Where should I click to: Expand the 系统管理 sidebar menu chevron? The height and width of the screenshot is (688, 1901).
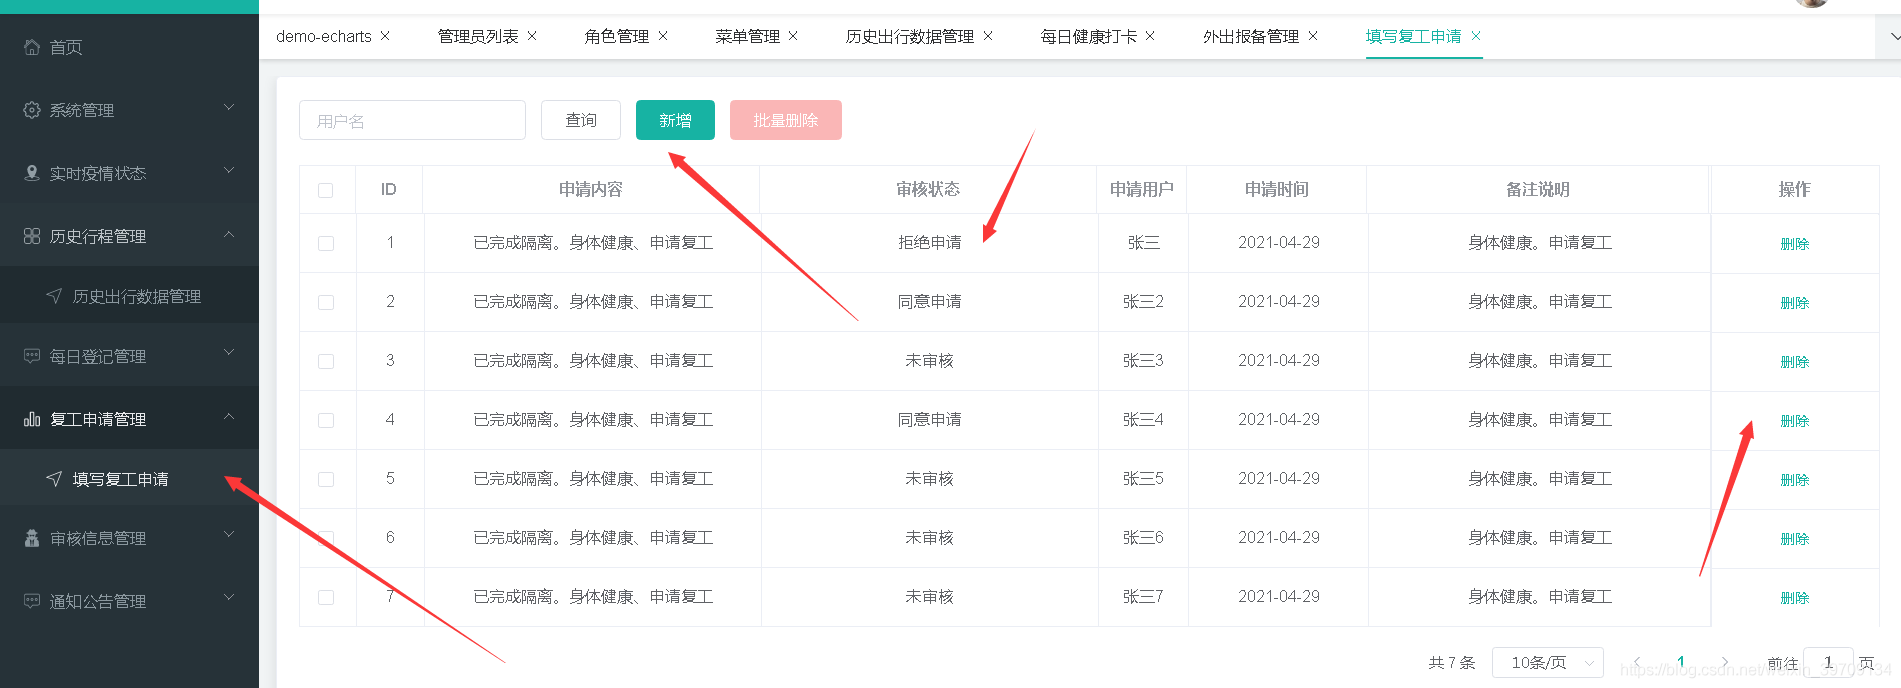[229, 108]
